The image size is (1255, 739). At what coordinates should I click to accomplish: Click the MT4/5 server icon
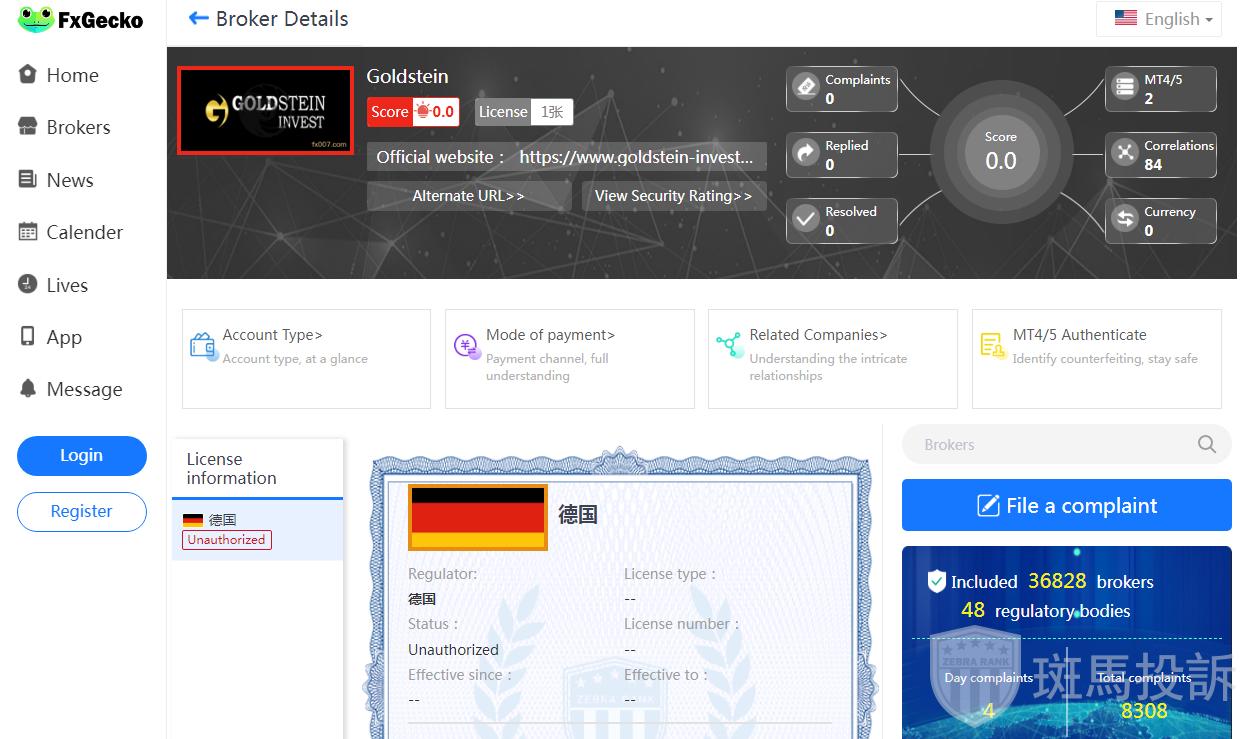pos(1125,88)
